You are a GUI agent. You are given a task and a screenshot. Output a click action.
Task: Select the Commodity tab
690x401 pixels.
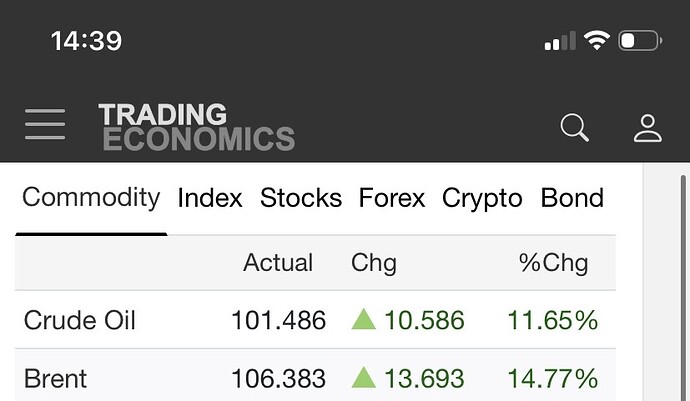[91, 197]
